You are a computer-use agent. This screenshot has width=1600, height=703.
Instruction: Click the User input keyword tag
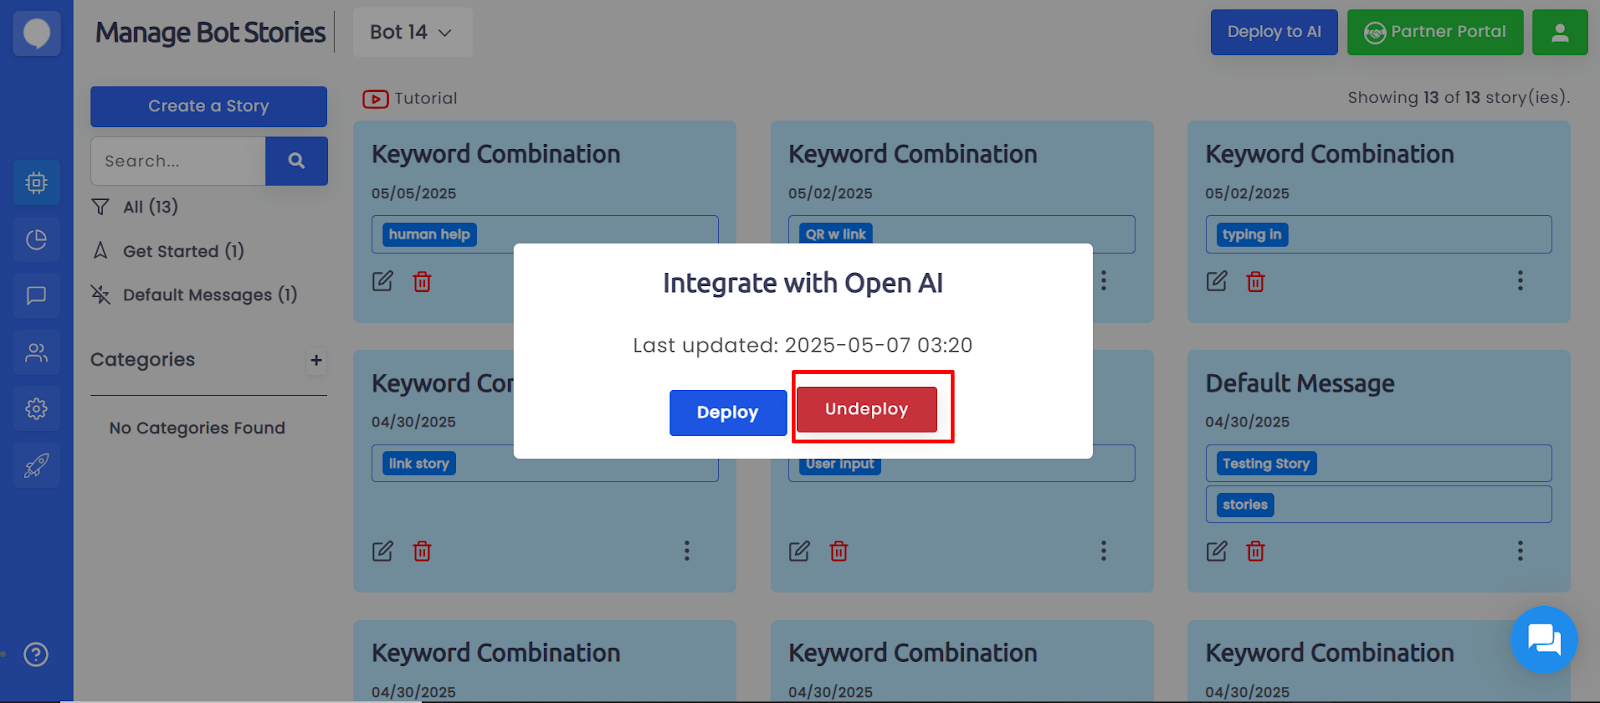click(840, 464)
